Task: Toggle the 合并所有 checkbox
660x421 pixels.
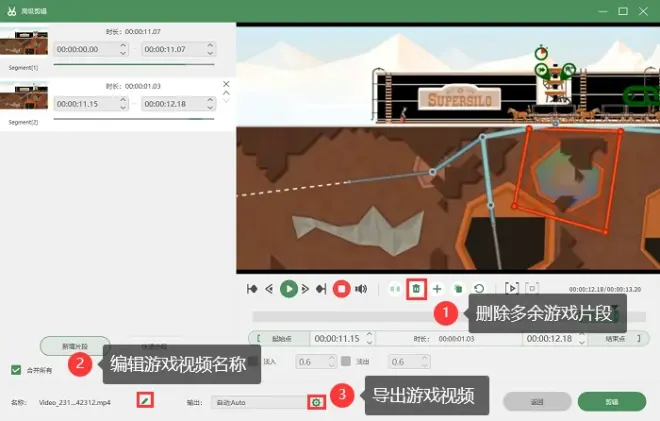Action: pos(16,370)
